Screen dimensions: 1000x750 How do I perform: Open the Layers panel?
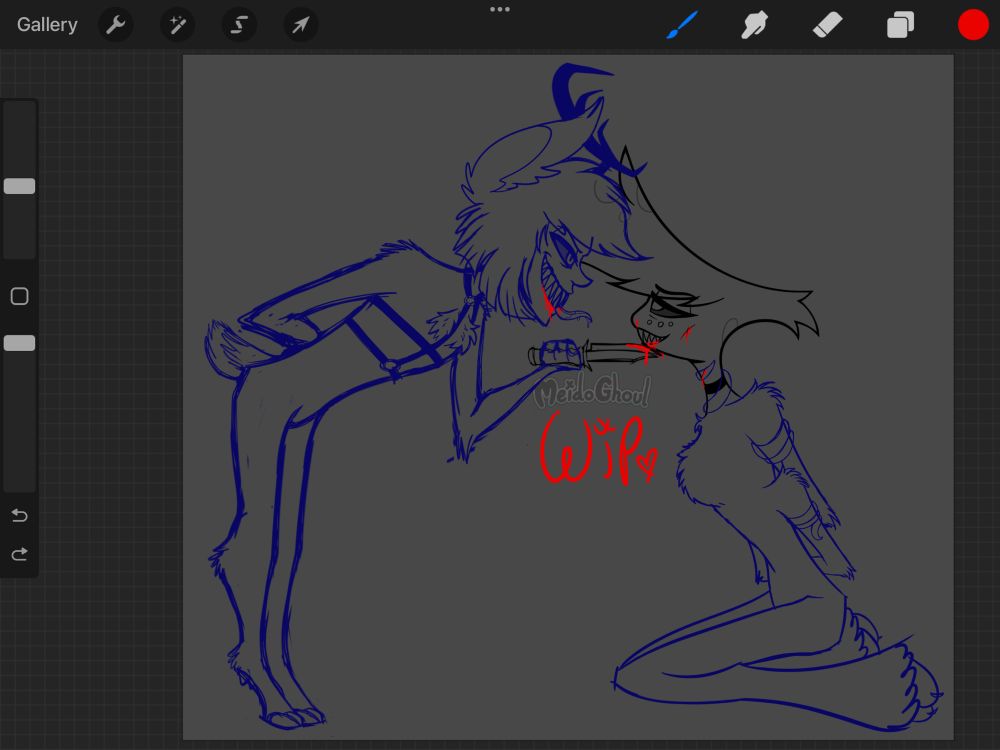(899, 24)
